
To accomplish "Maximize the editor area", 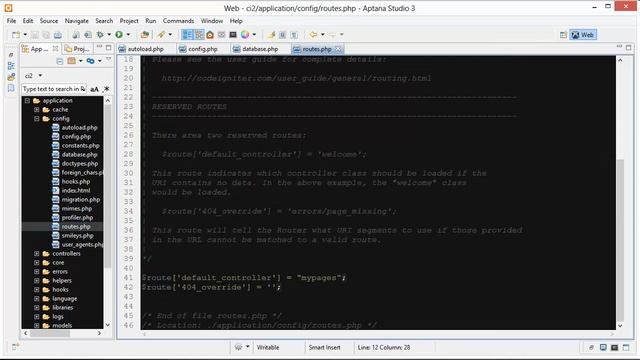I will tap(629, 47).
